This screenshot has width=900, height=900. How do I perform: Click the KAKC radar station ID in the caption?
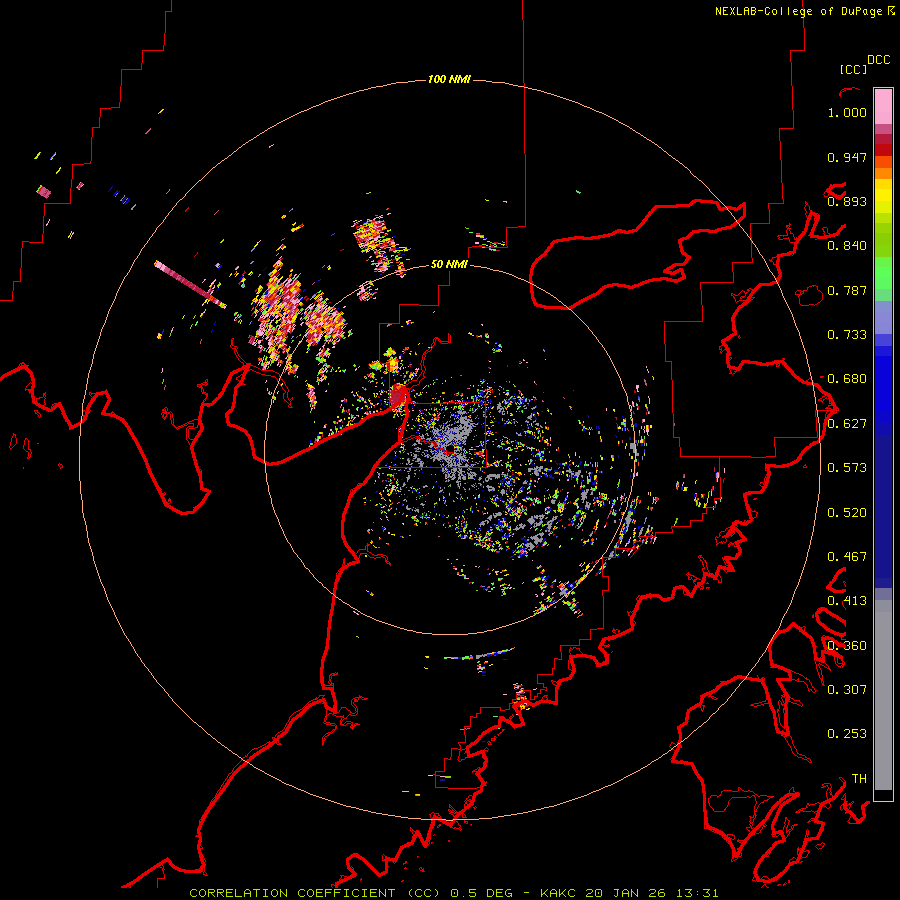point(560,893)
